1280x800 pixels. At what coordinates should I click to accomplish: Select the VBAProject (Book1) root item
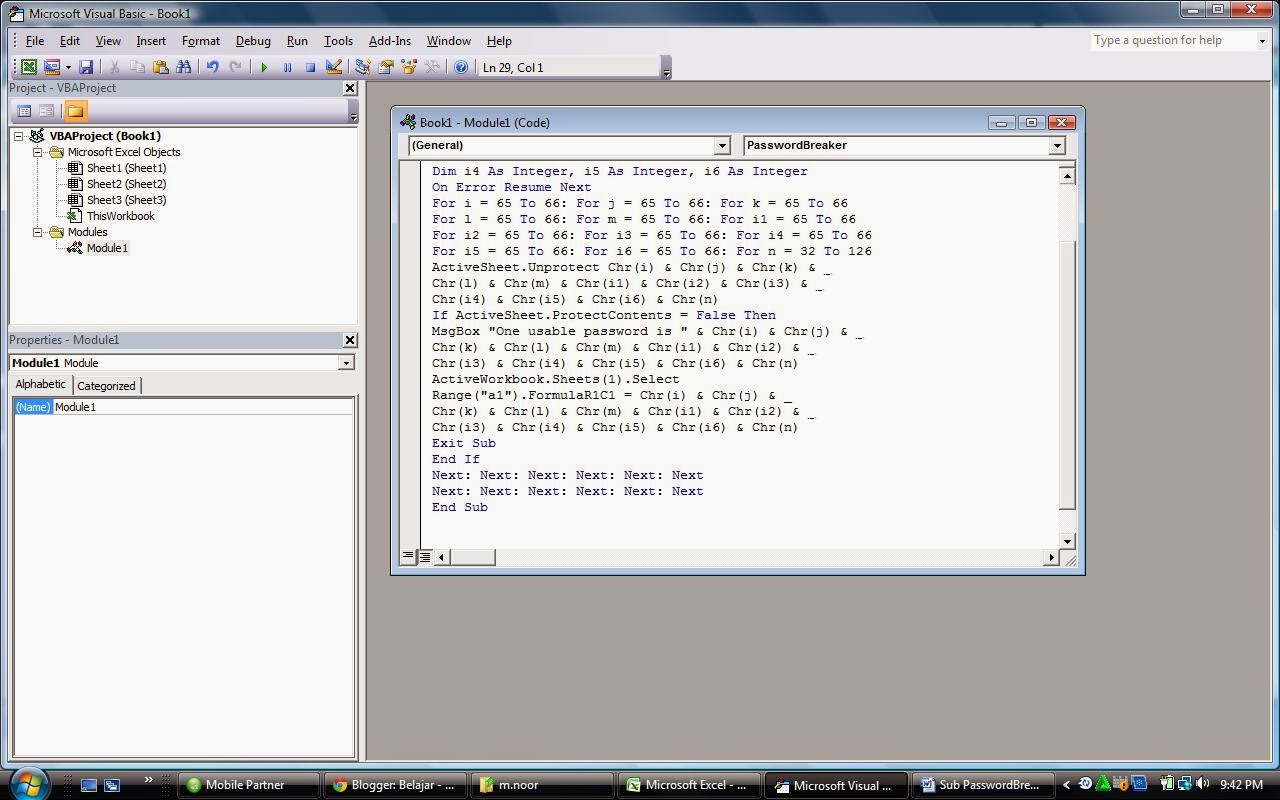click(105, 136)
